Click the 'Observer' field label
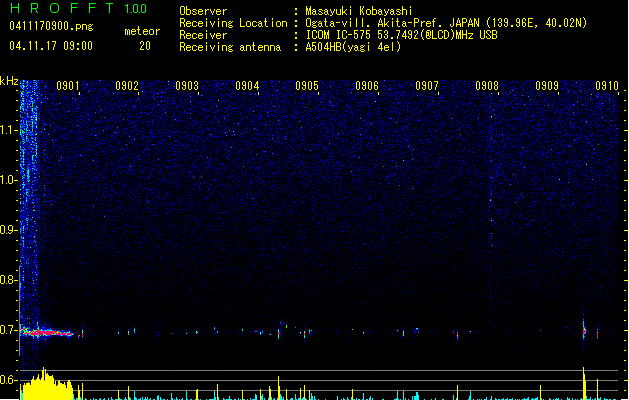 (203, 11)
